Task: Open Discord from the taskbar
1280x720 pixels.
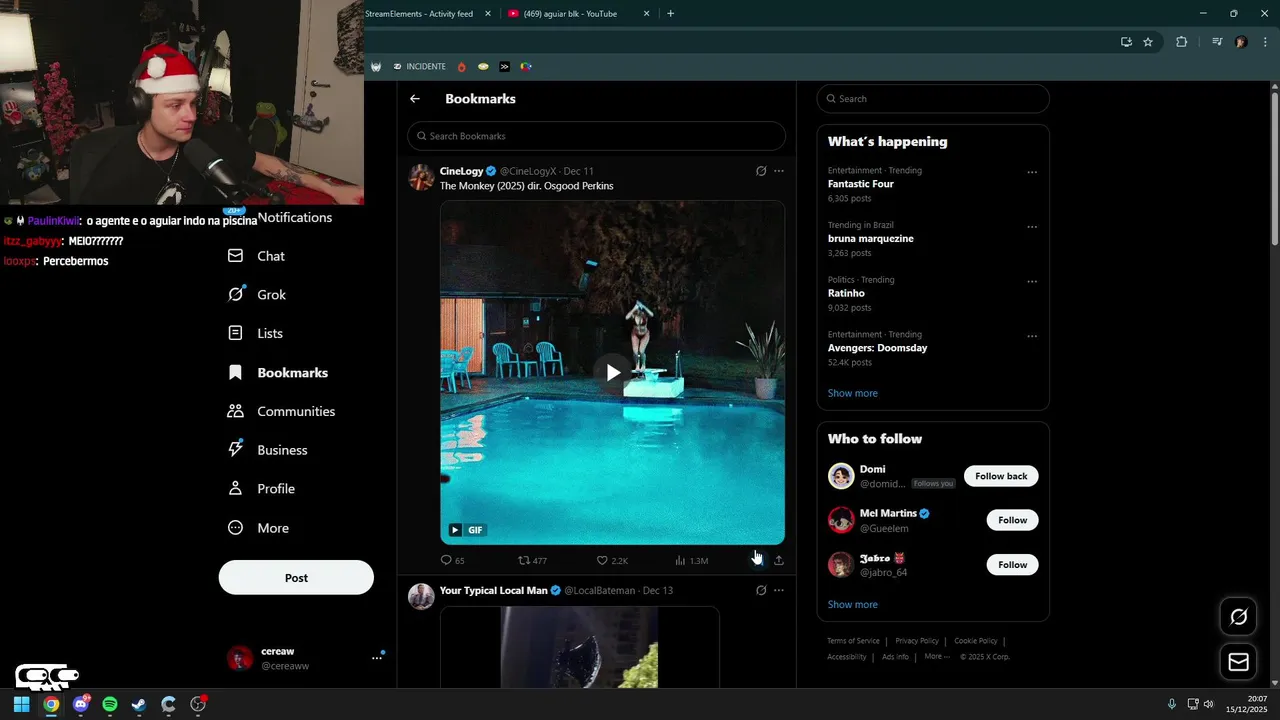Action: (x=81, y=704)
